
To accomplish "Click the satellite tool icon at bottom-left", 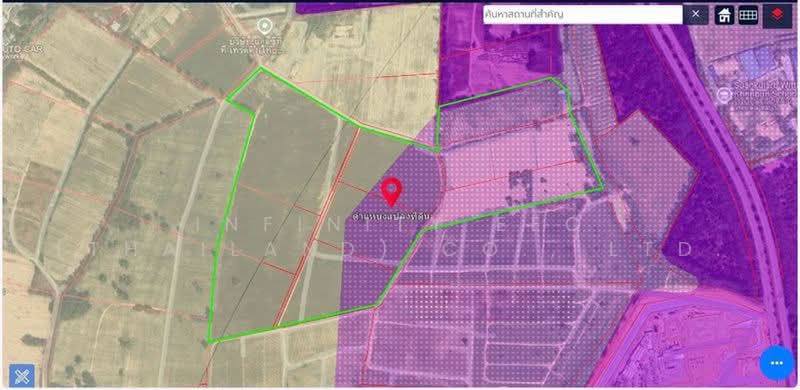I will tap(21, 376).
